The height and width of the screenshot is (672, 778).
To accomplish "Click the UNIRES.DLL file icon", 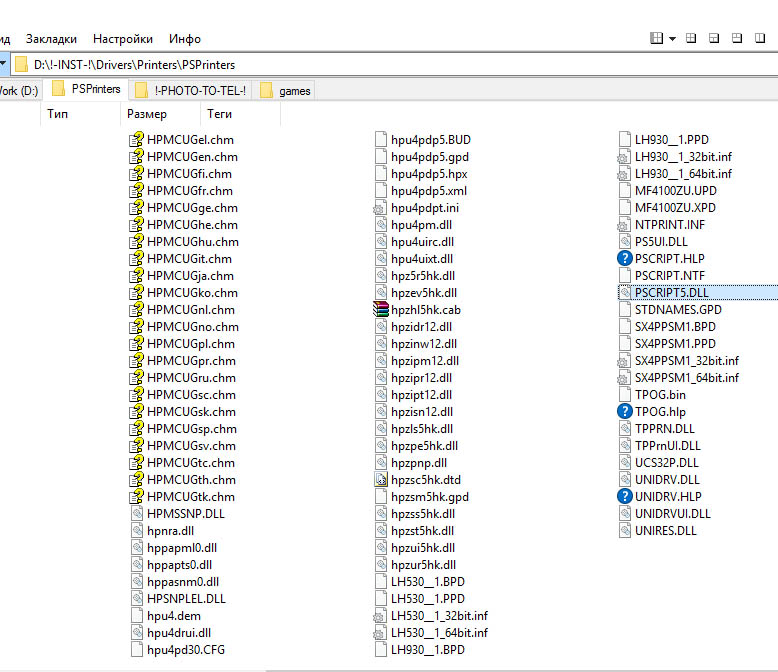I will click(625, 531).
